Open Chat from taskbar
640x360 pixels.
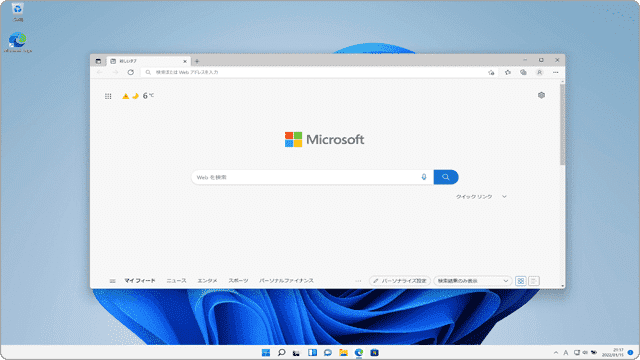click(x=328, y=352)
